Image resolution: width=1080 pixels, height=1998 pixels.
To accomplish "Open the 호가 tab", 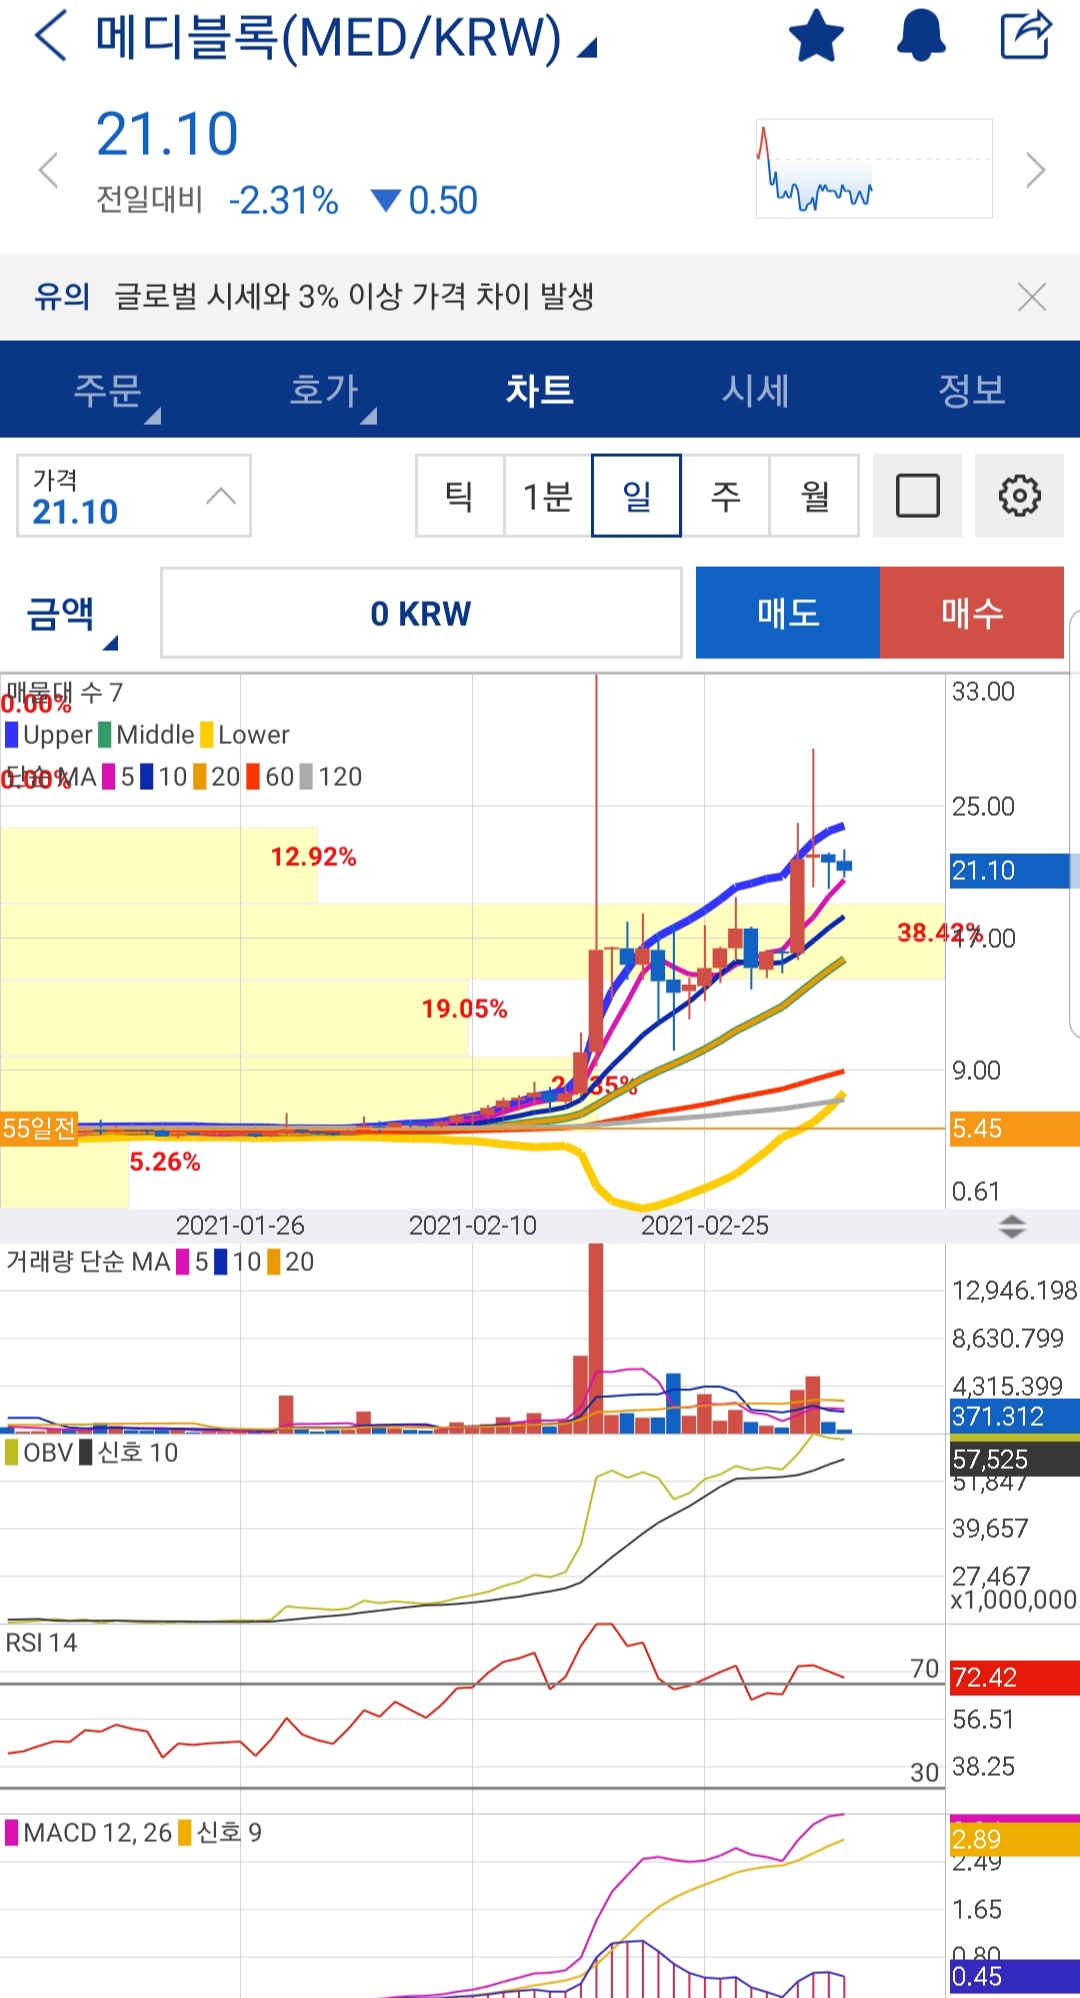I will (x=324, y=390).
